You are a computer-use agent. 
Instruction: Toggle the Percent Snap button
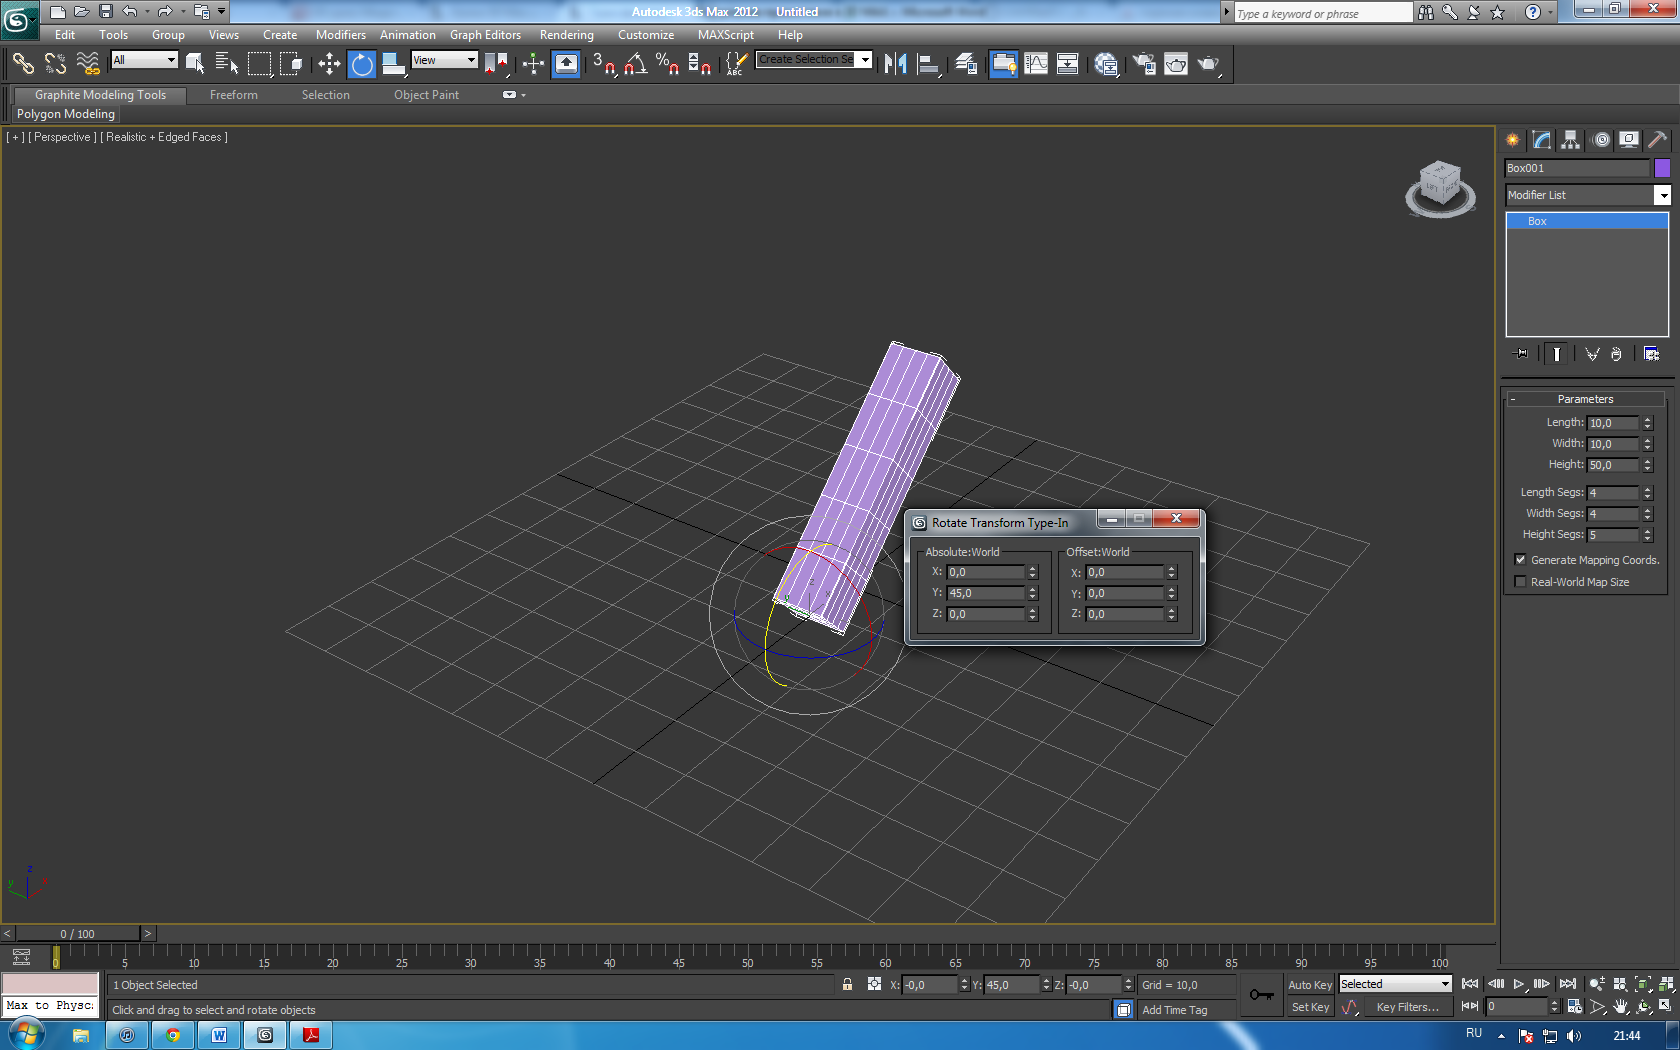tap(667, 64)
